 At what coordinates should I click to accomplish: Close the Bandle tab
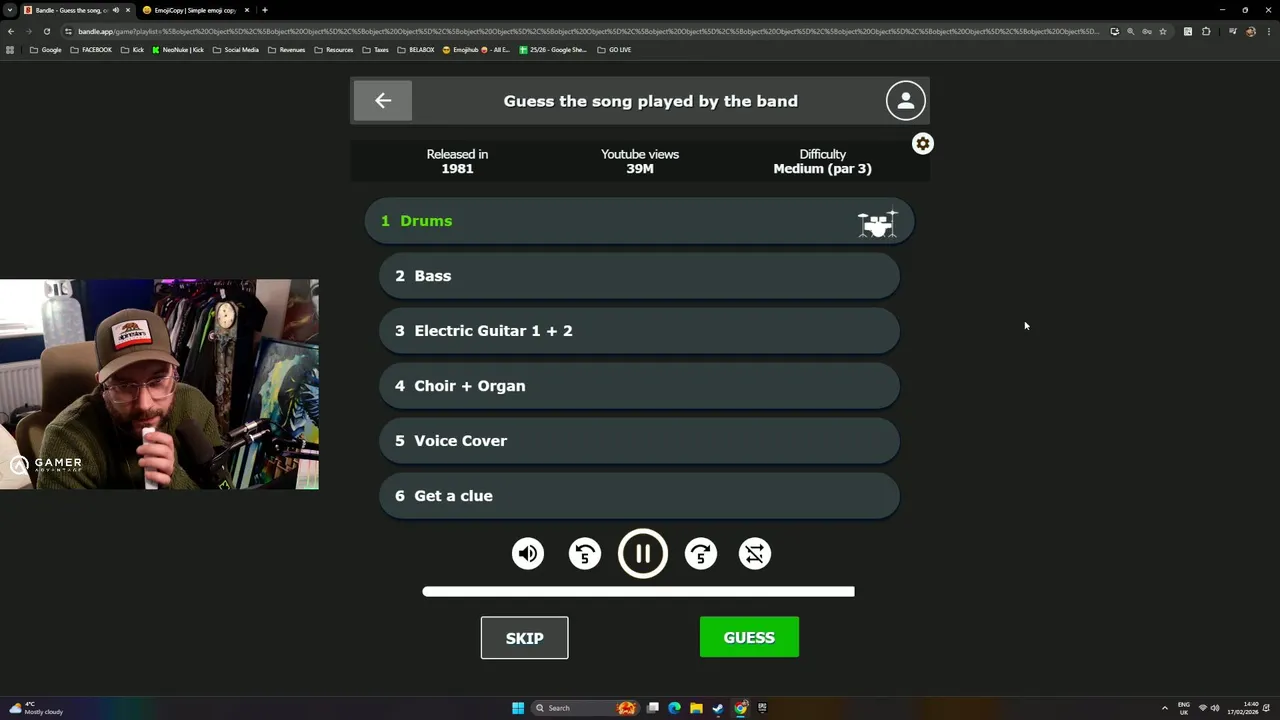tap(127, 10)
